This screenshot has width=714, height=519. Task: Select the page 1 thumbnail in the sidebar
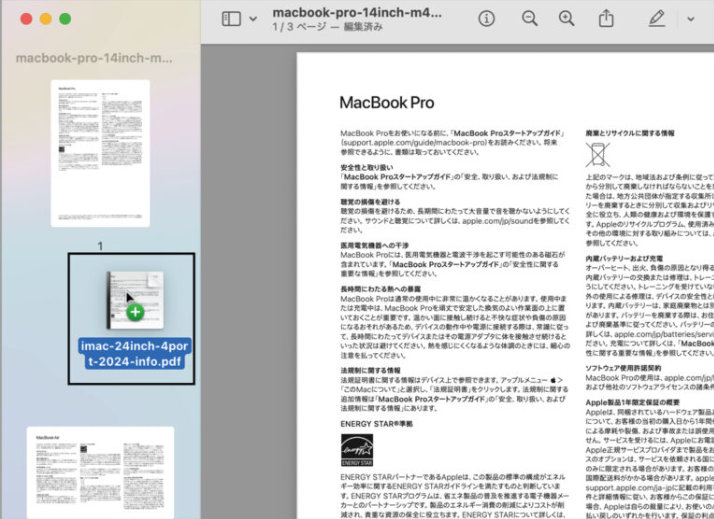point(100,153)
